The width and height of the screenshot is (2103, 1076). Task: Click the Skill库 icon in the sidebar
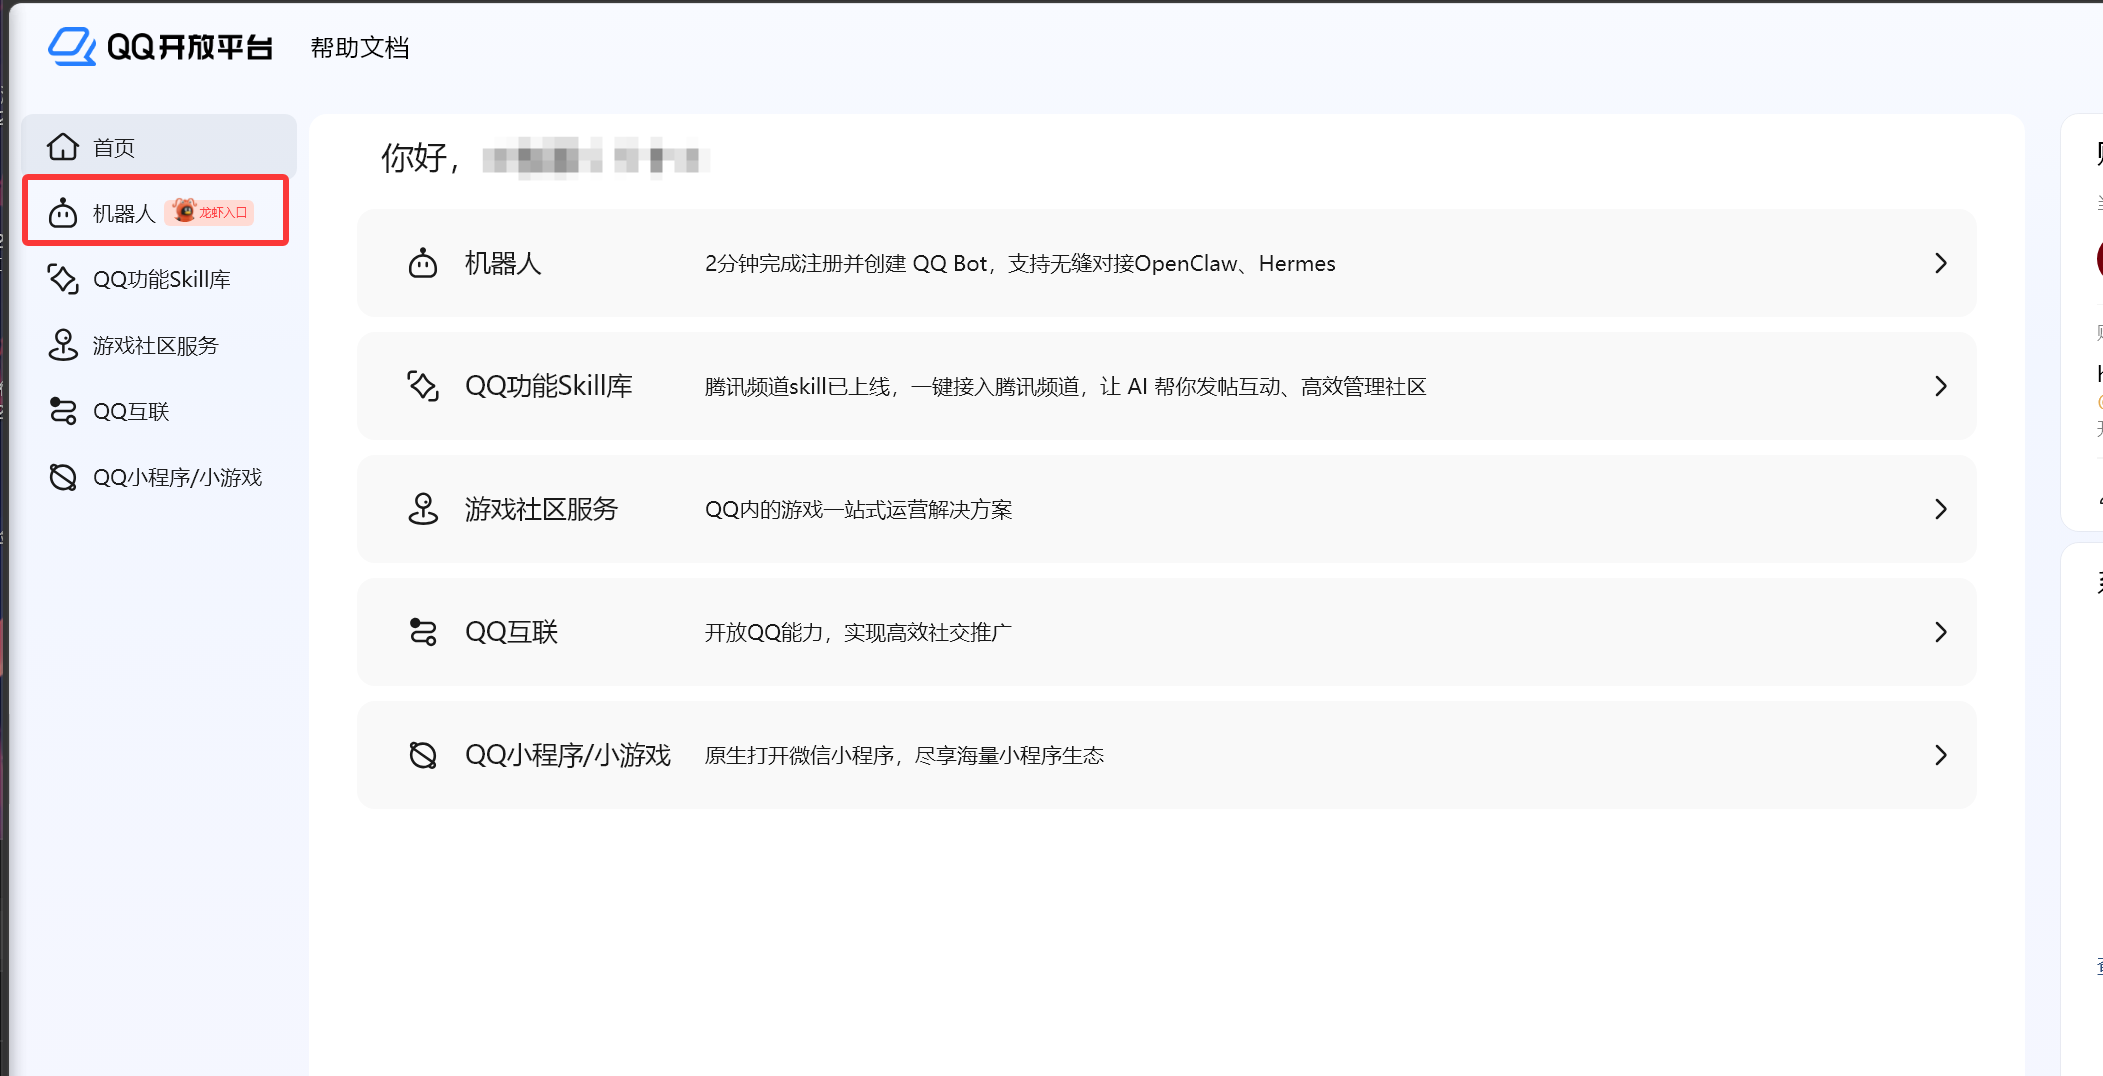[x=63, y=279]
